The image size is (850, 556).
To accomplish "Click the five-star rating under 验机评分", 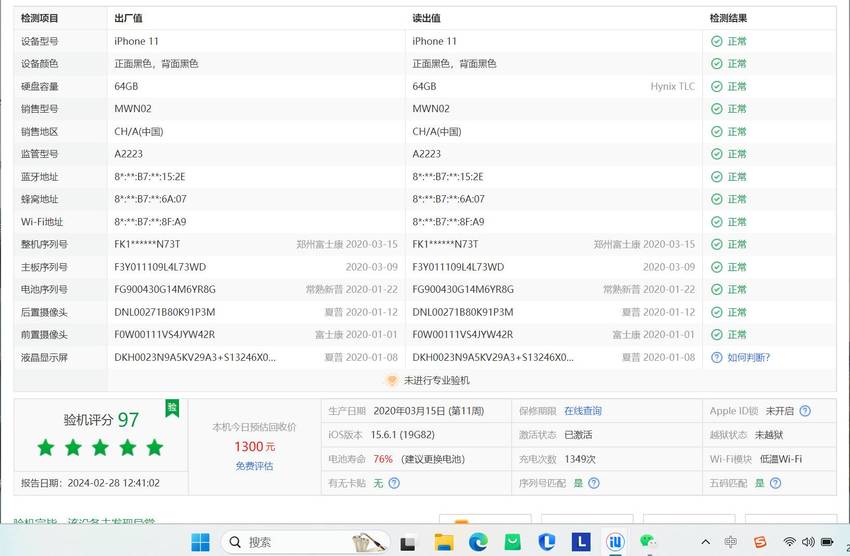I will 100,448.
